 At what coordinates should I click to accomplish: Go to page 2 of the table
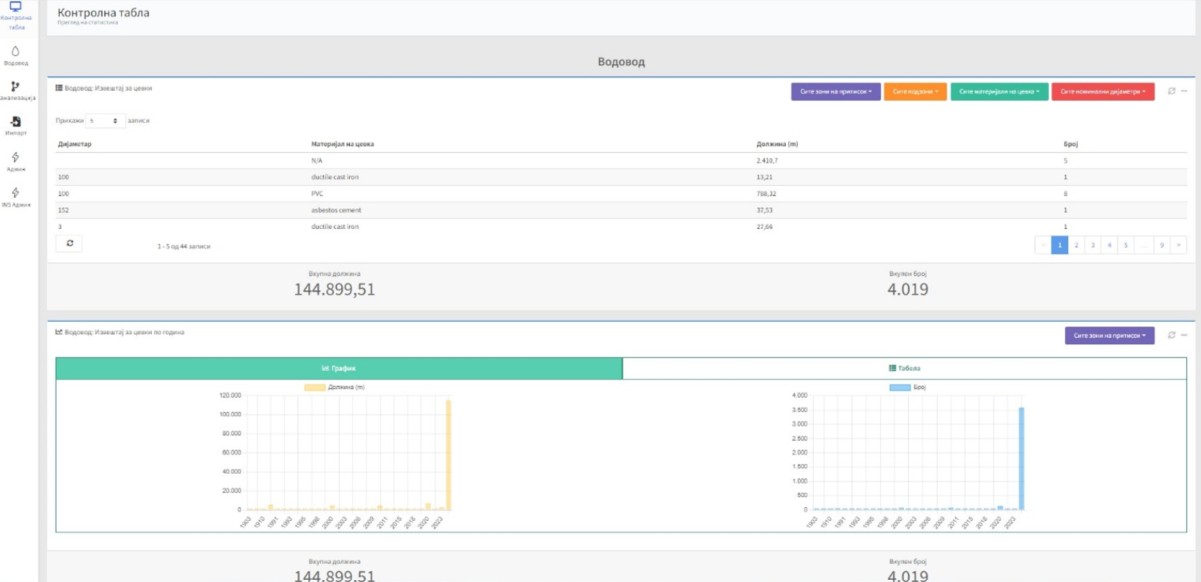click(x=1077, y=244)
